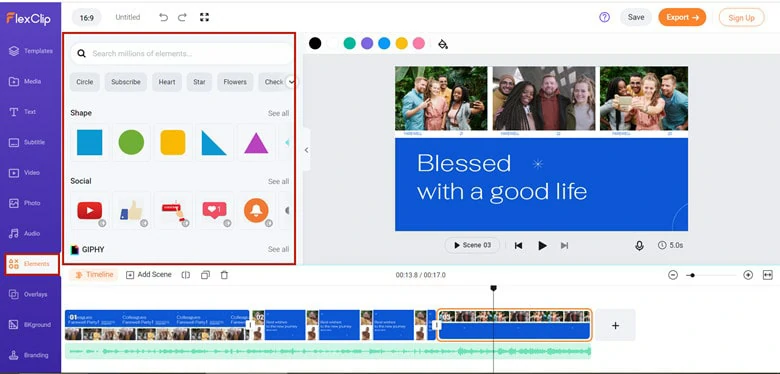
Task: Click the undo arrow
Action: pos(163,17)
